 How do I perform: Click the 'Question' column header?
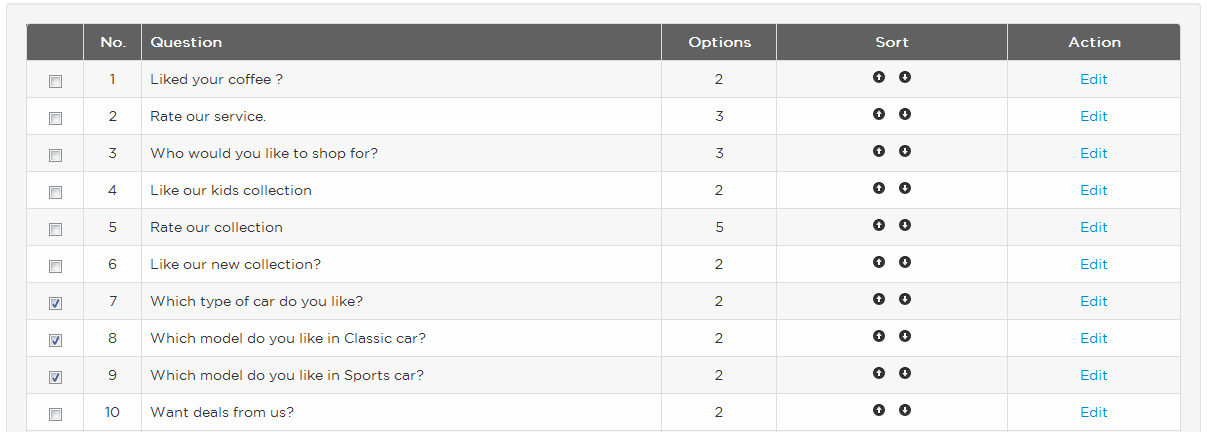click(x=186, y=42)
